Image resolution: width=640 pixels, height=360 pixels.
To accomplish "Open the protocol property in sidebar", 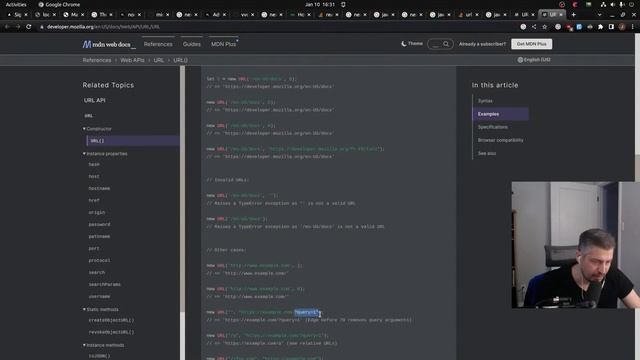I will [99, 260].
